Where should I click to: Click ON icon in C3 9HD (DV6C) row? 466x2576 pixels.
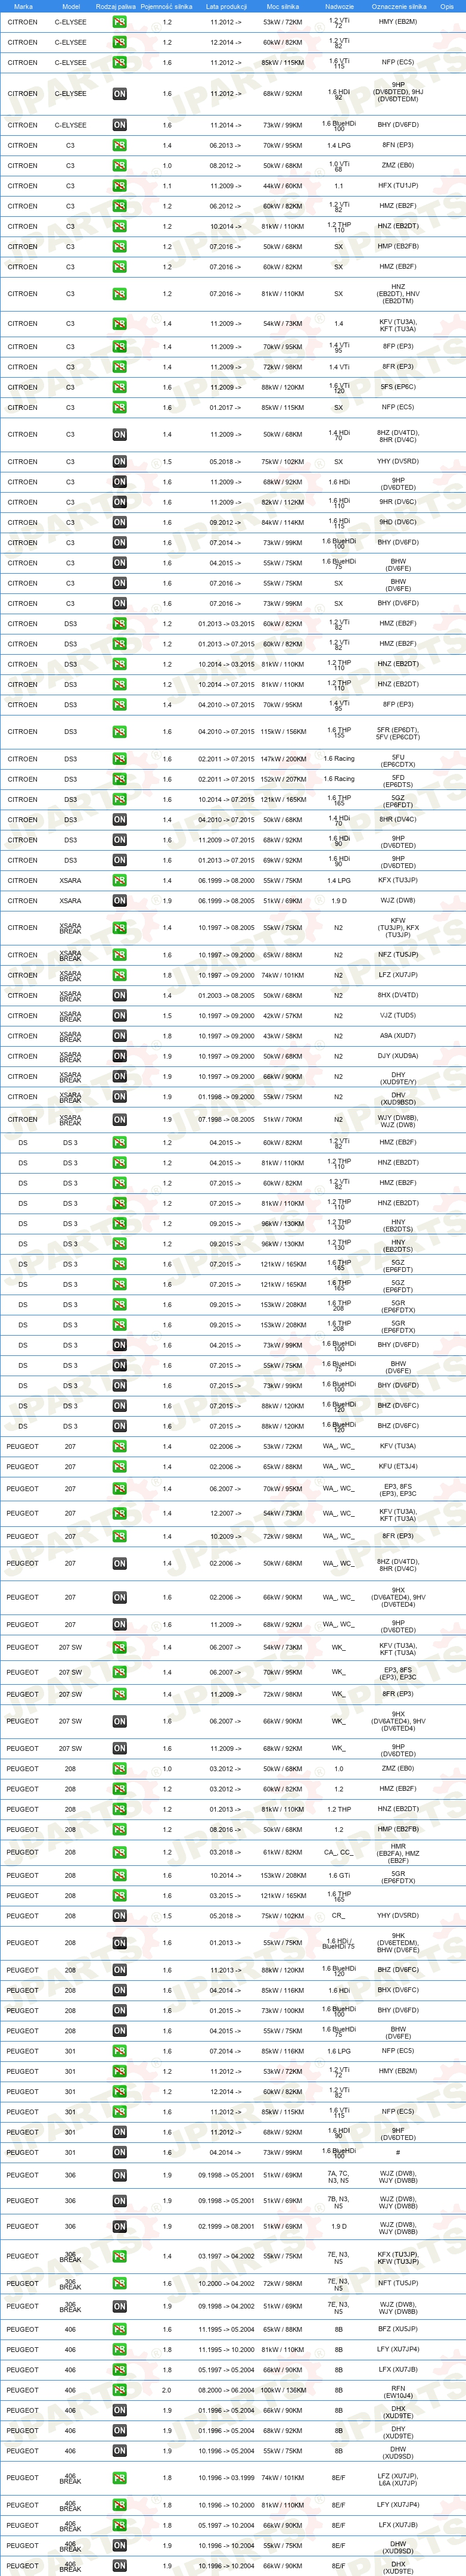pyautogui.click(x=119, y=522)
